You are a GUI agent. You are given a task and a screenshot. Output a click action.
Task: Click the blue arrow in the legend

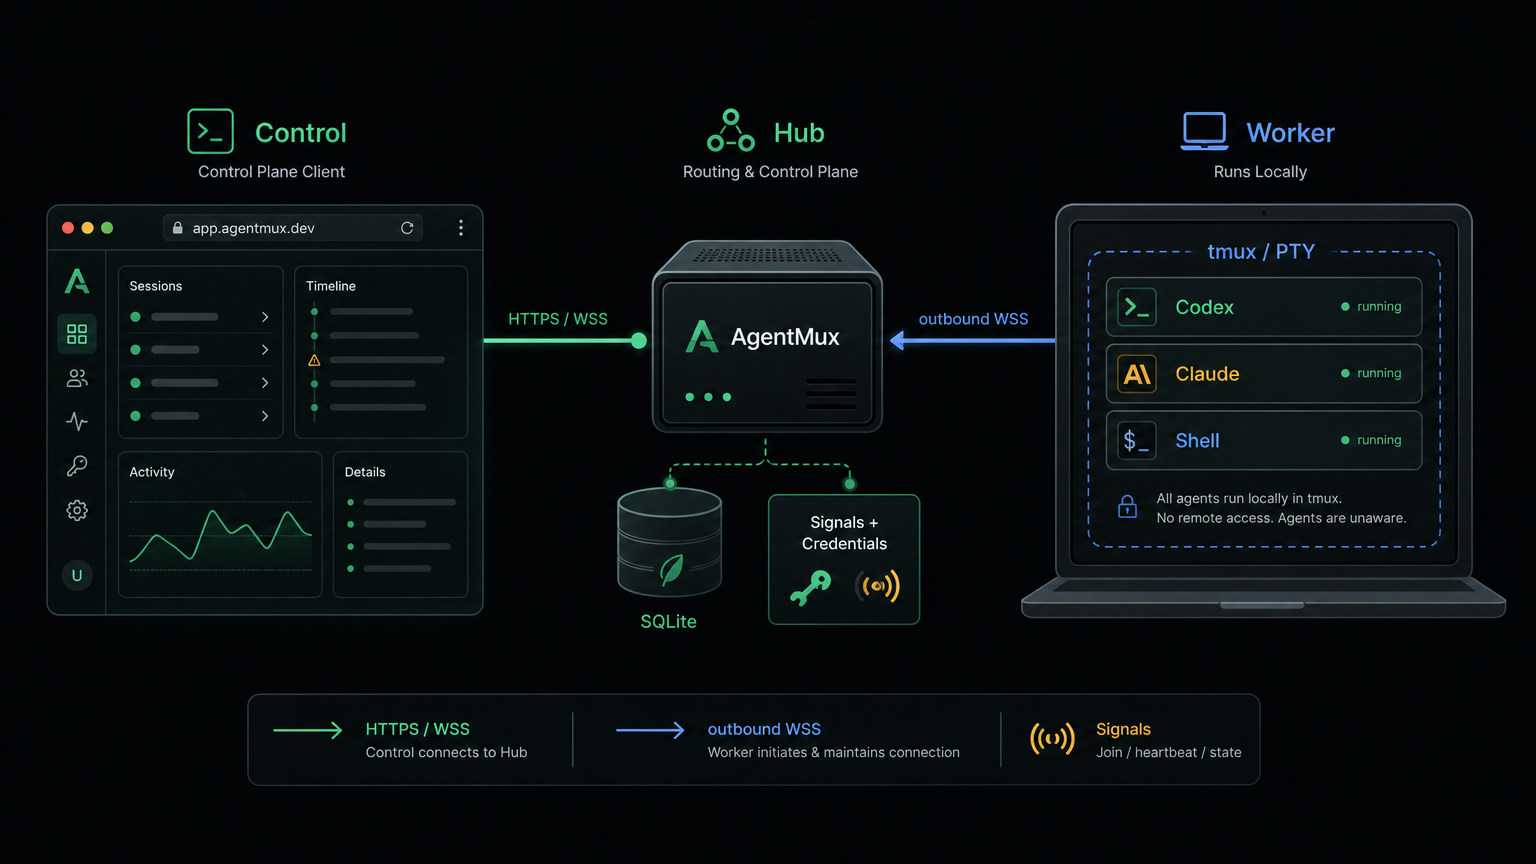[650, 730]
